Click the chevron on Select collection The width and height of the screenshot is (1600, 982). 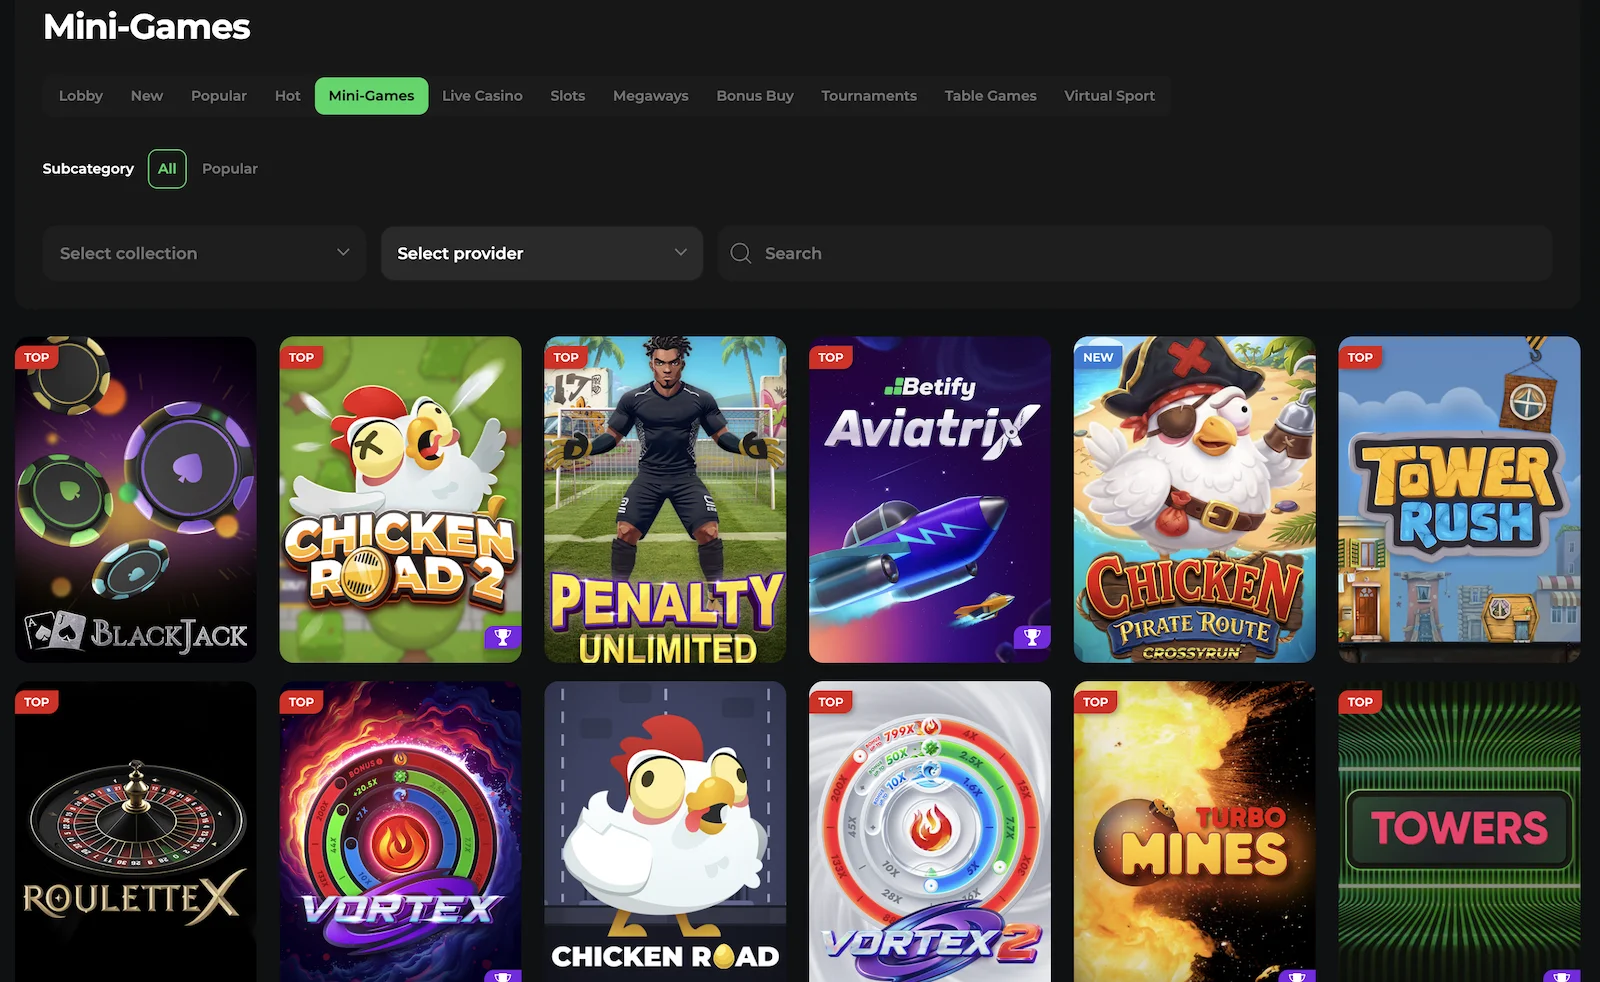click(343, 252)
